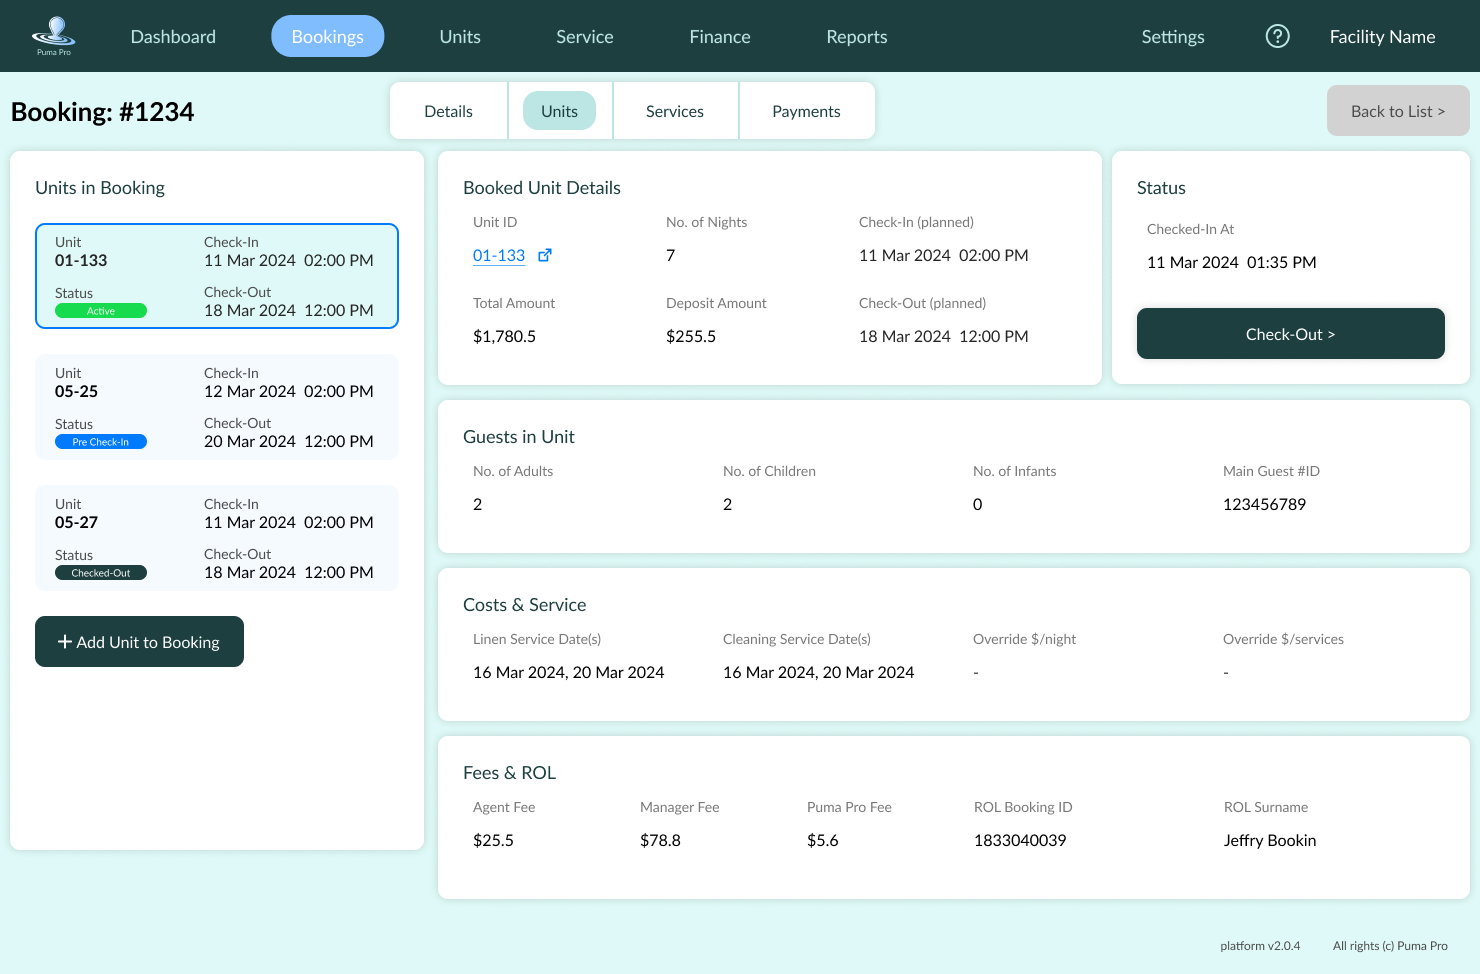Click the Active status badge
This screenshot has height=974, width=1480.
(101, 311)
